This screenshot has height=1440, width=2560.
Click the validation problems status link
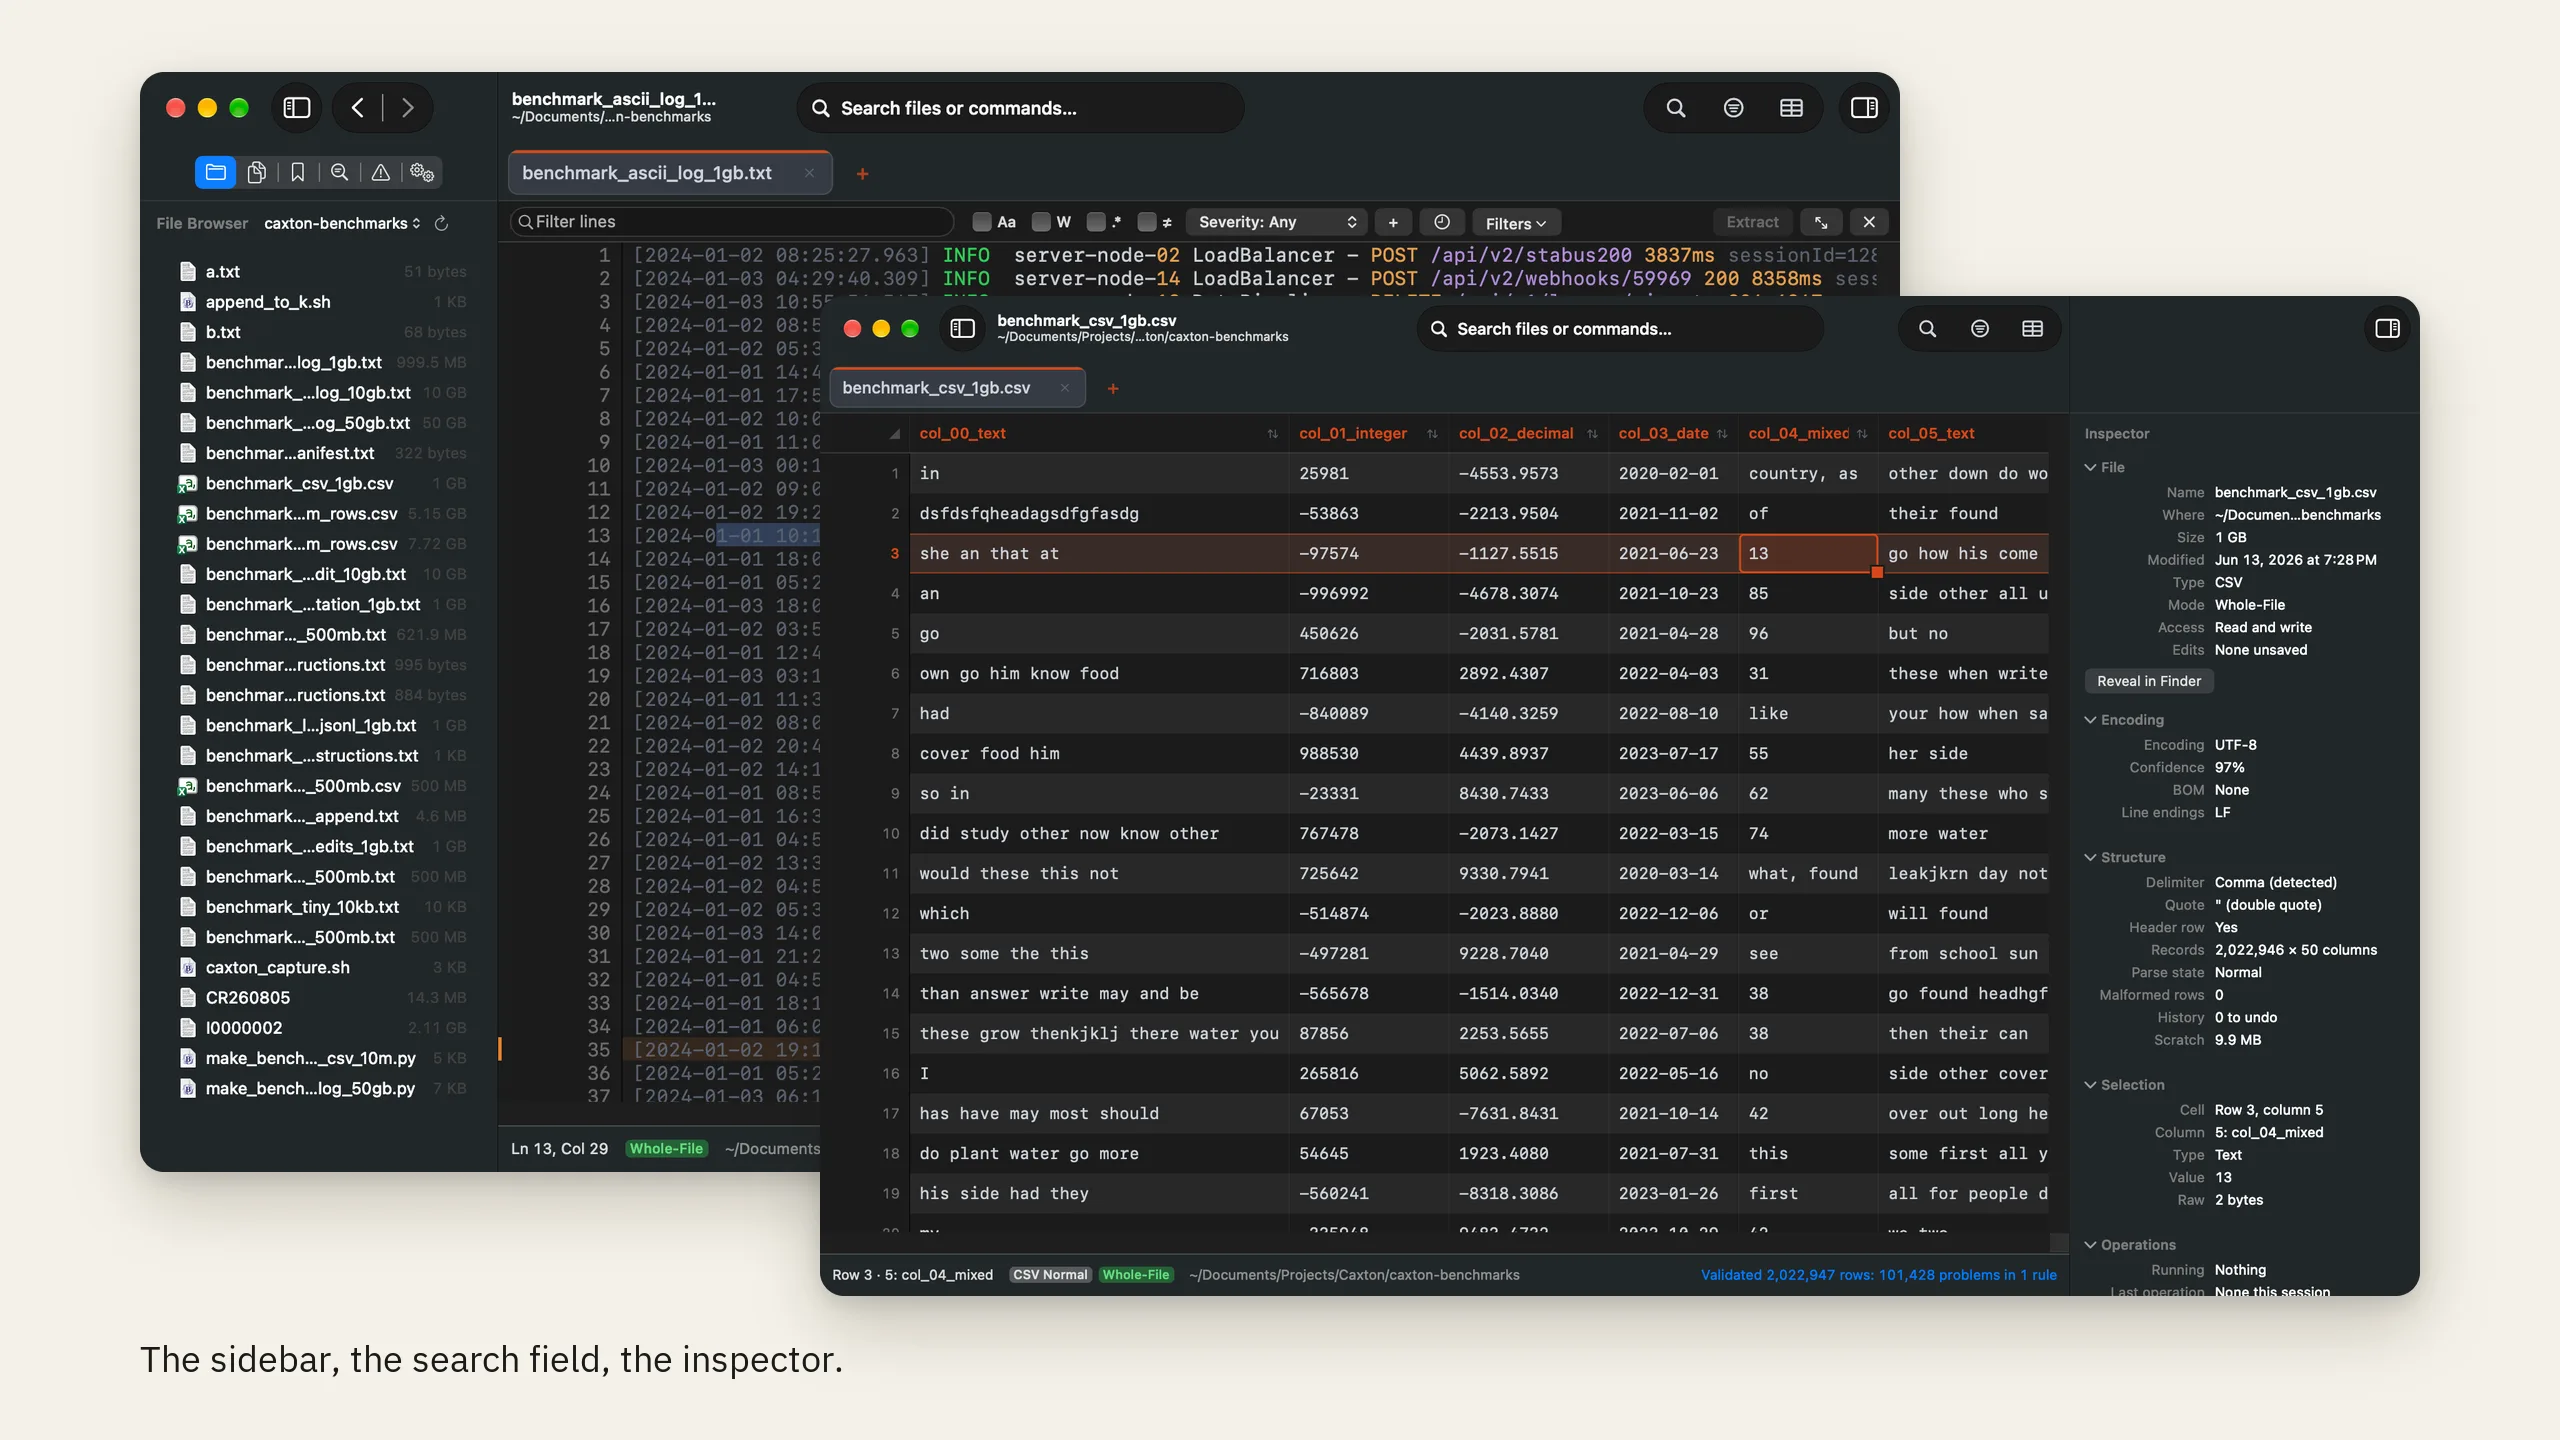coord(1879,1275)
